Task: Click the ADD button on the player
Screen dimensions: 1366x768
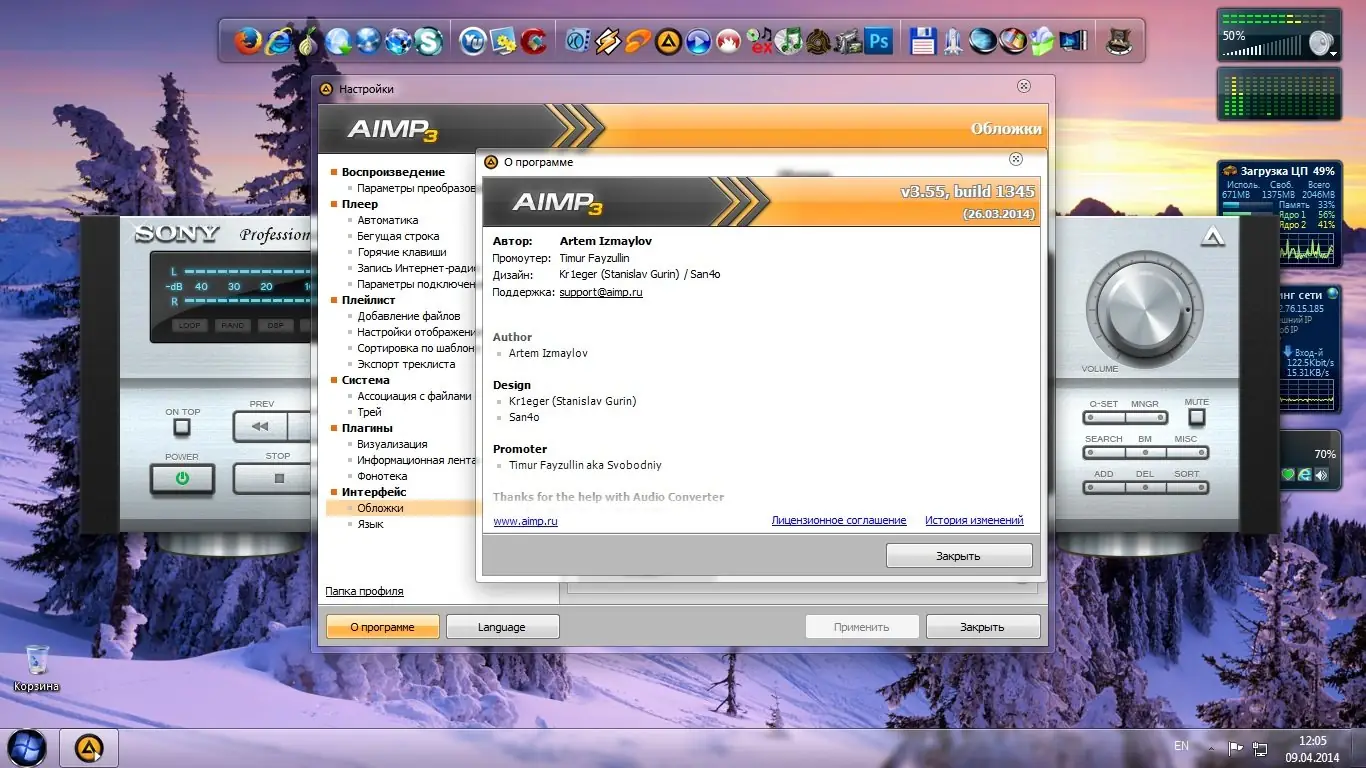Action: (x=1103, y=488)
